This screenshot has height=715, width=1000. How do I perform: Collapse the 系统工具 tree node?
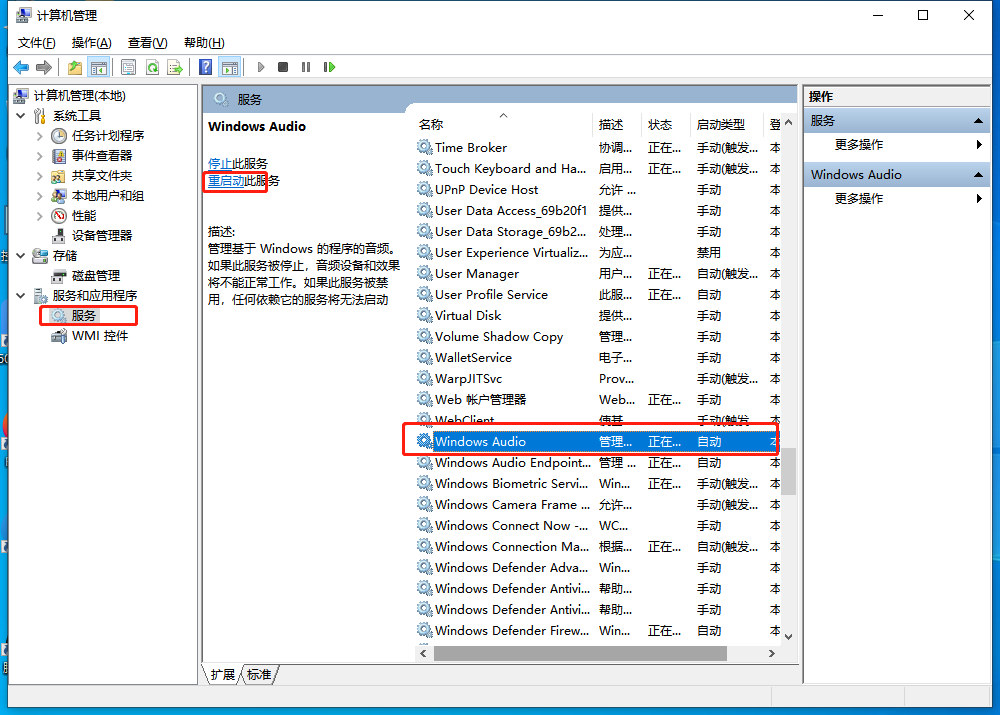[21, 116]
